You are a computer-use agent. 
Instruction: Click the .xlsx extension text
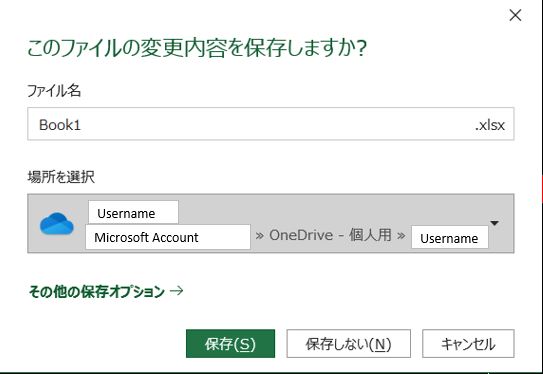tap(490, 125)
